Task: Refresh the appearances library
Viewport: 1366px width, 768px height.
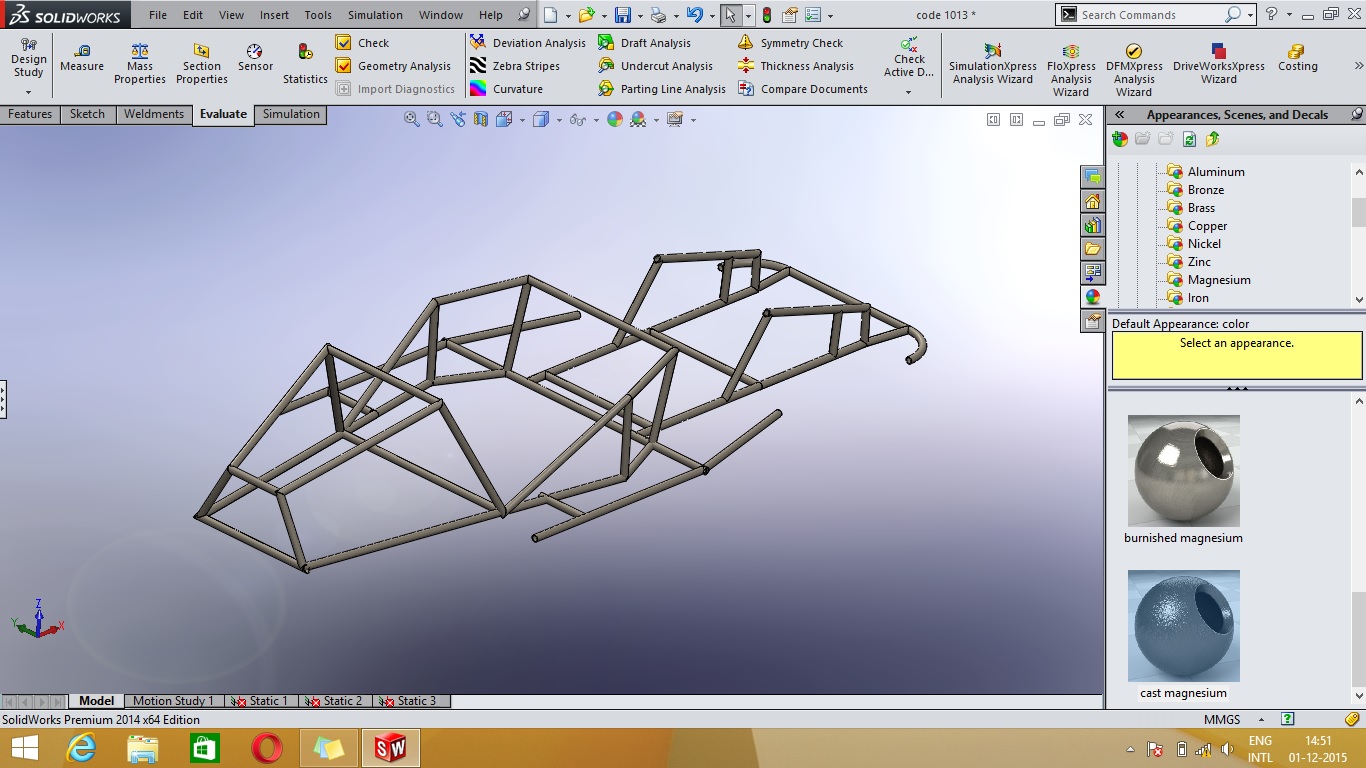Action: [1189, 139]
